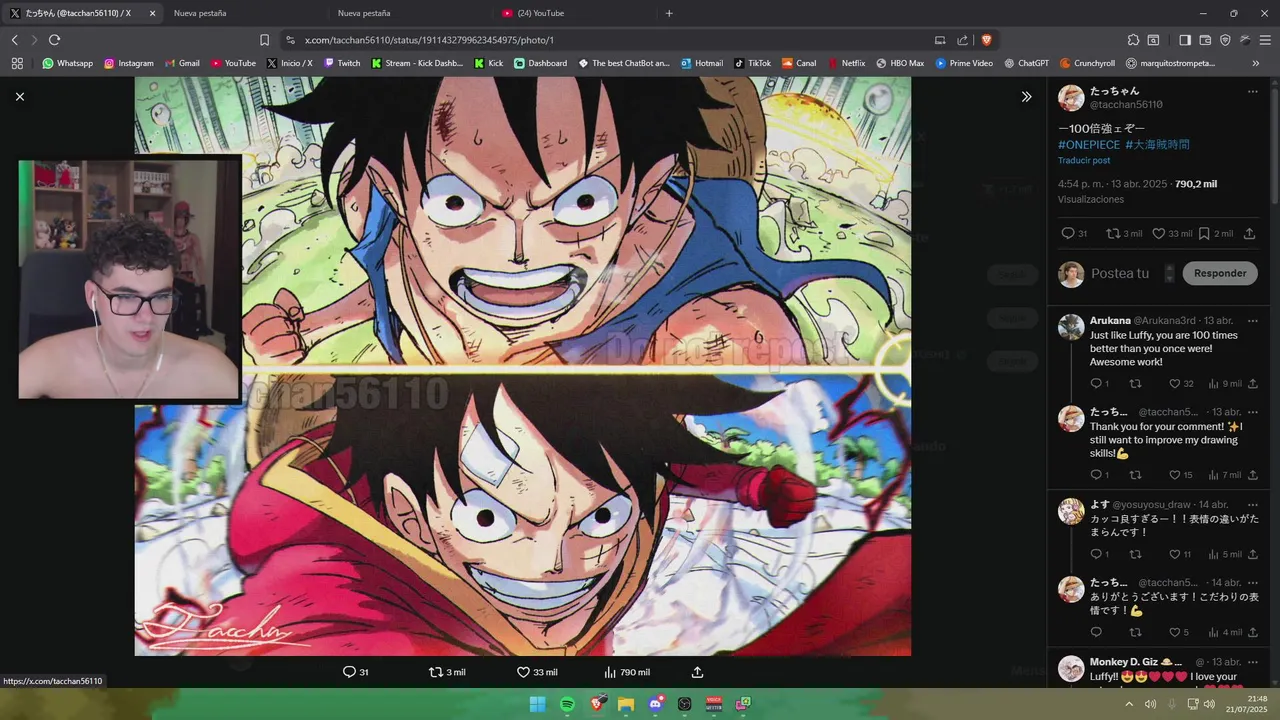Click sidebar repost icon showing 3 mil
This screenshot has width=1280, height=720.
1113,233
